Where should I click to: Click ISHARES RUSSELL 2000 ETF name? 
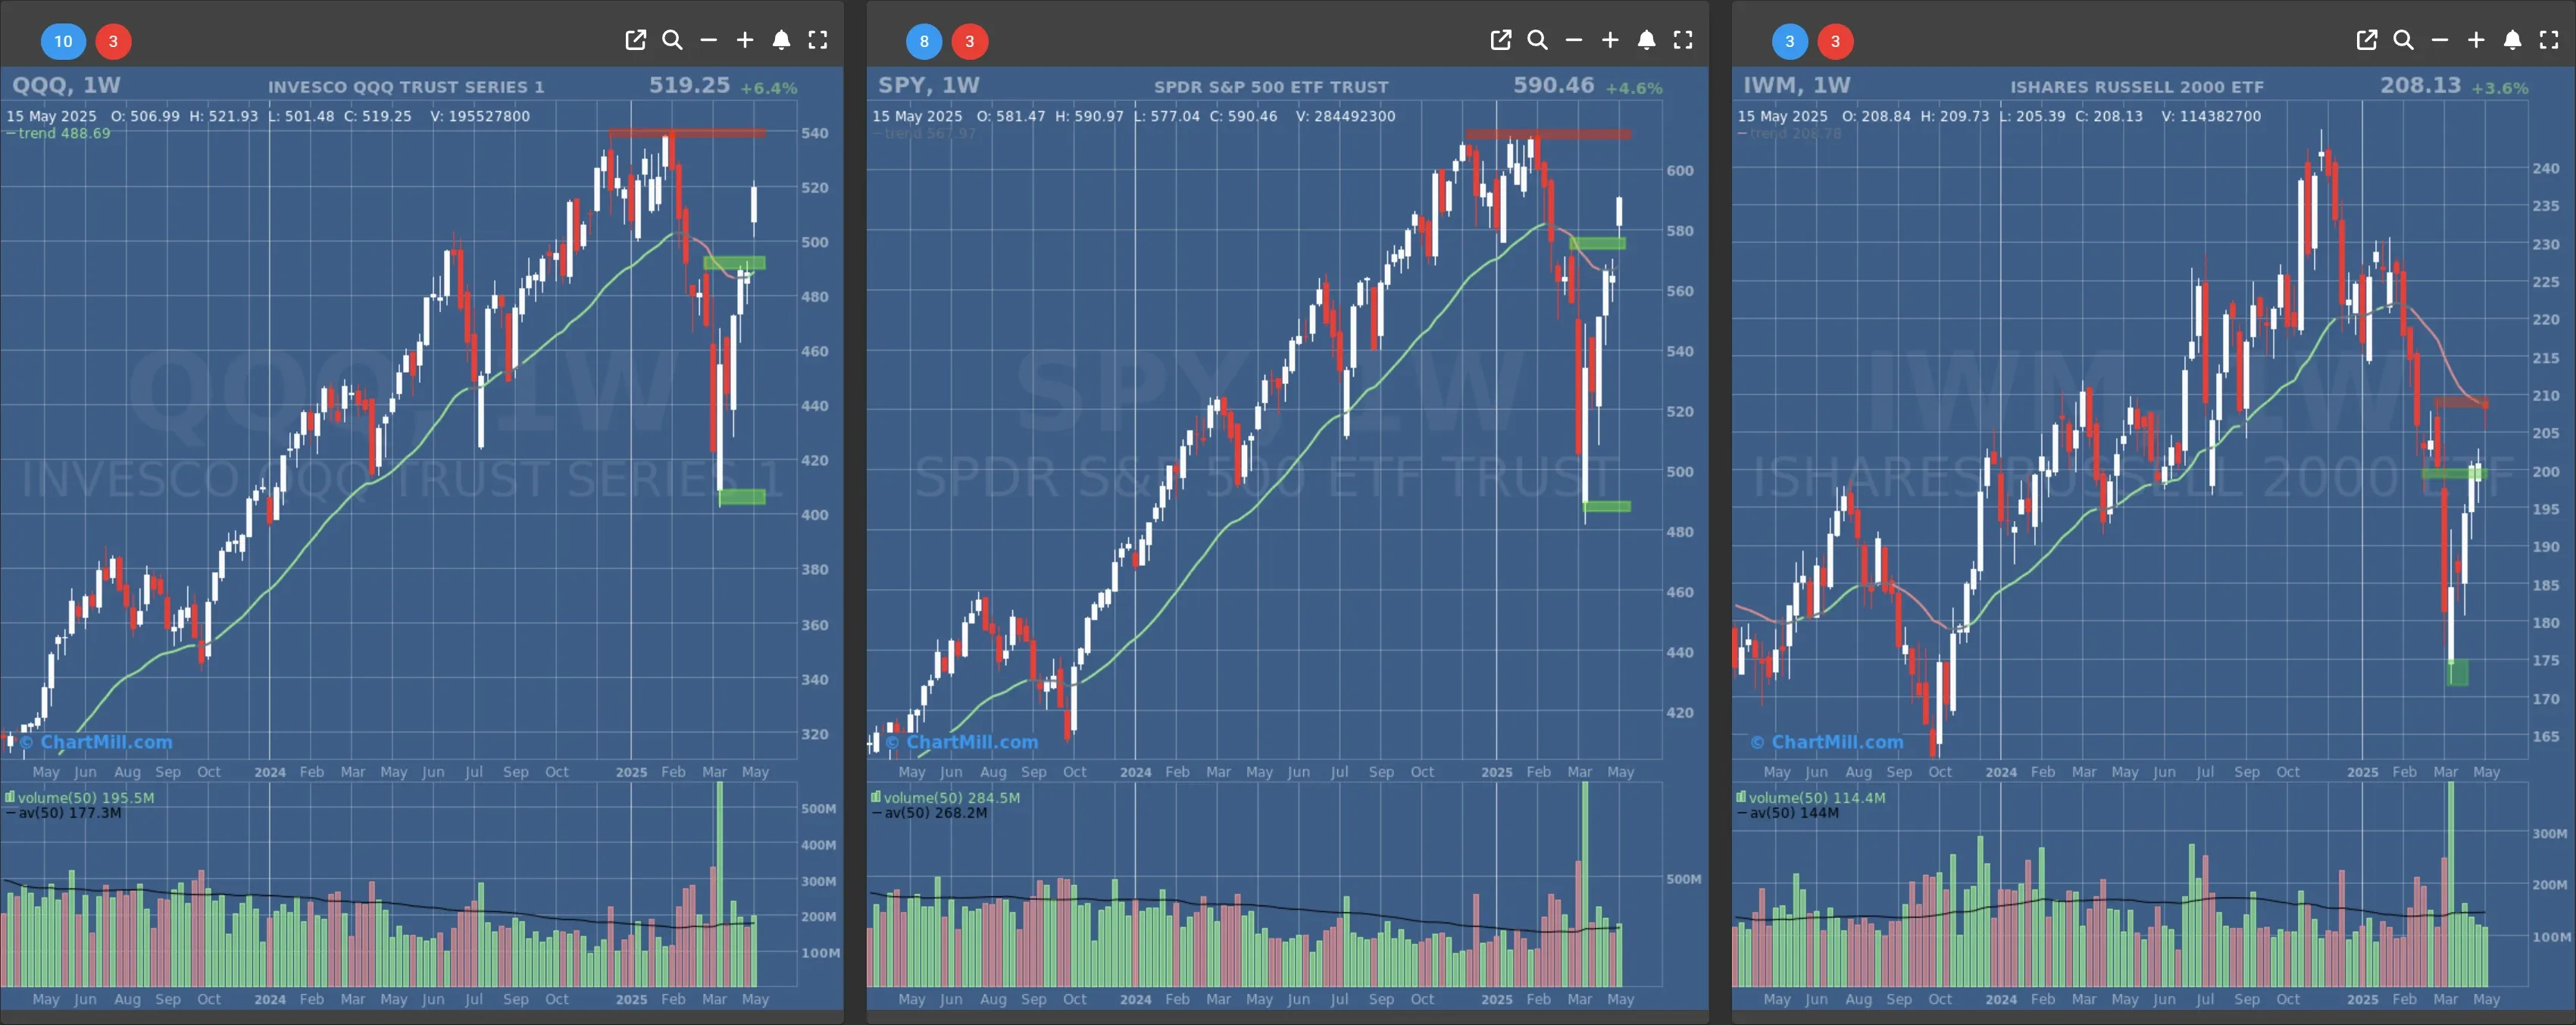[2137, 87]
